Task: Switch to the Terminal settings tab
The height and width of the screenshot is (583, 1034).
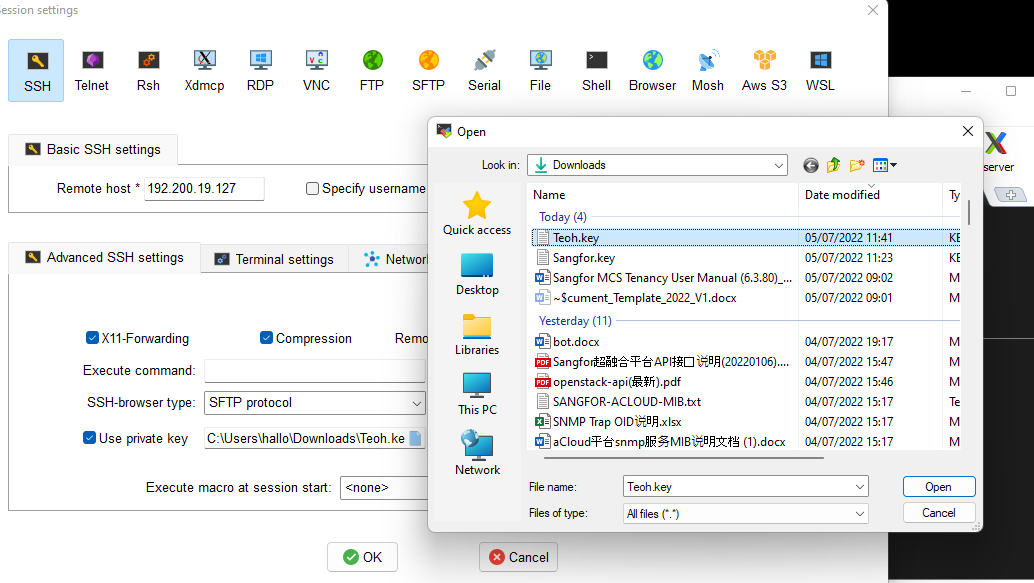Action: (274, 259)
